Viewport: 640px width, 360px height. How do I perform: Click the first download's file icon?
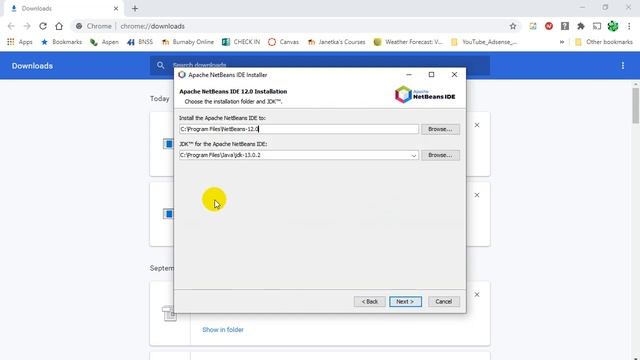click(168, 144)
